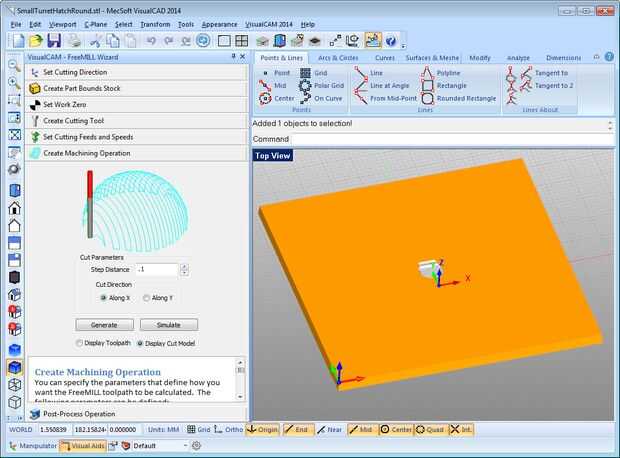The height and width of the screenshot is (458, 620).
Task: Open the Transform menu
Action: [x=155, y=25]
